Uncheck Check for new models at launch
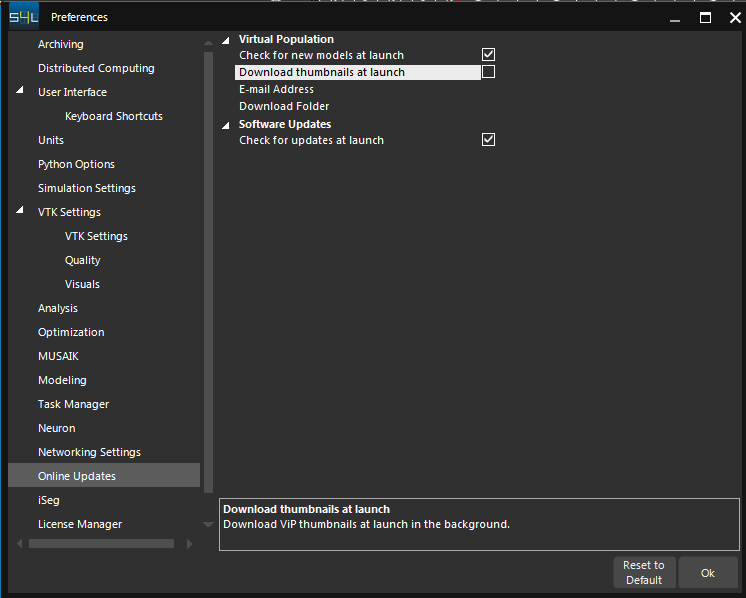This screenshot has height=598, width=746. (488, 55)
